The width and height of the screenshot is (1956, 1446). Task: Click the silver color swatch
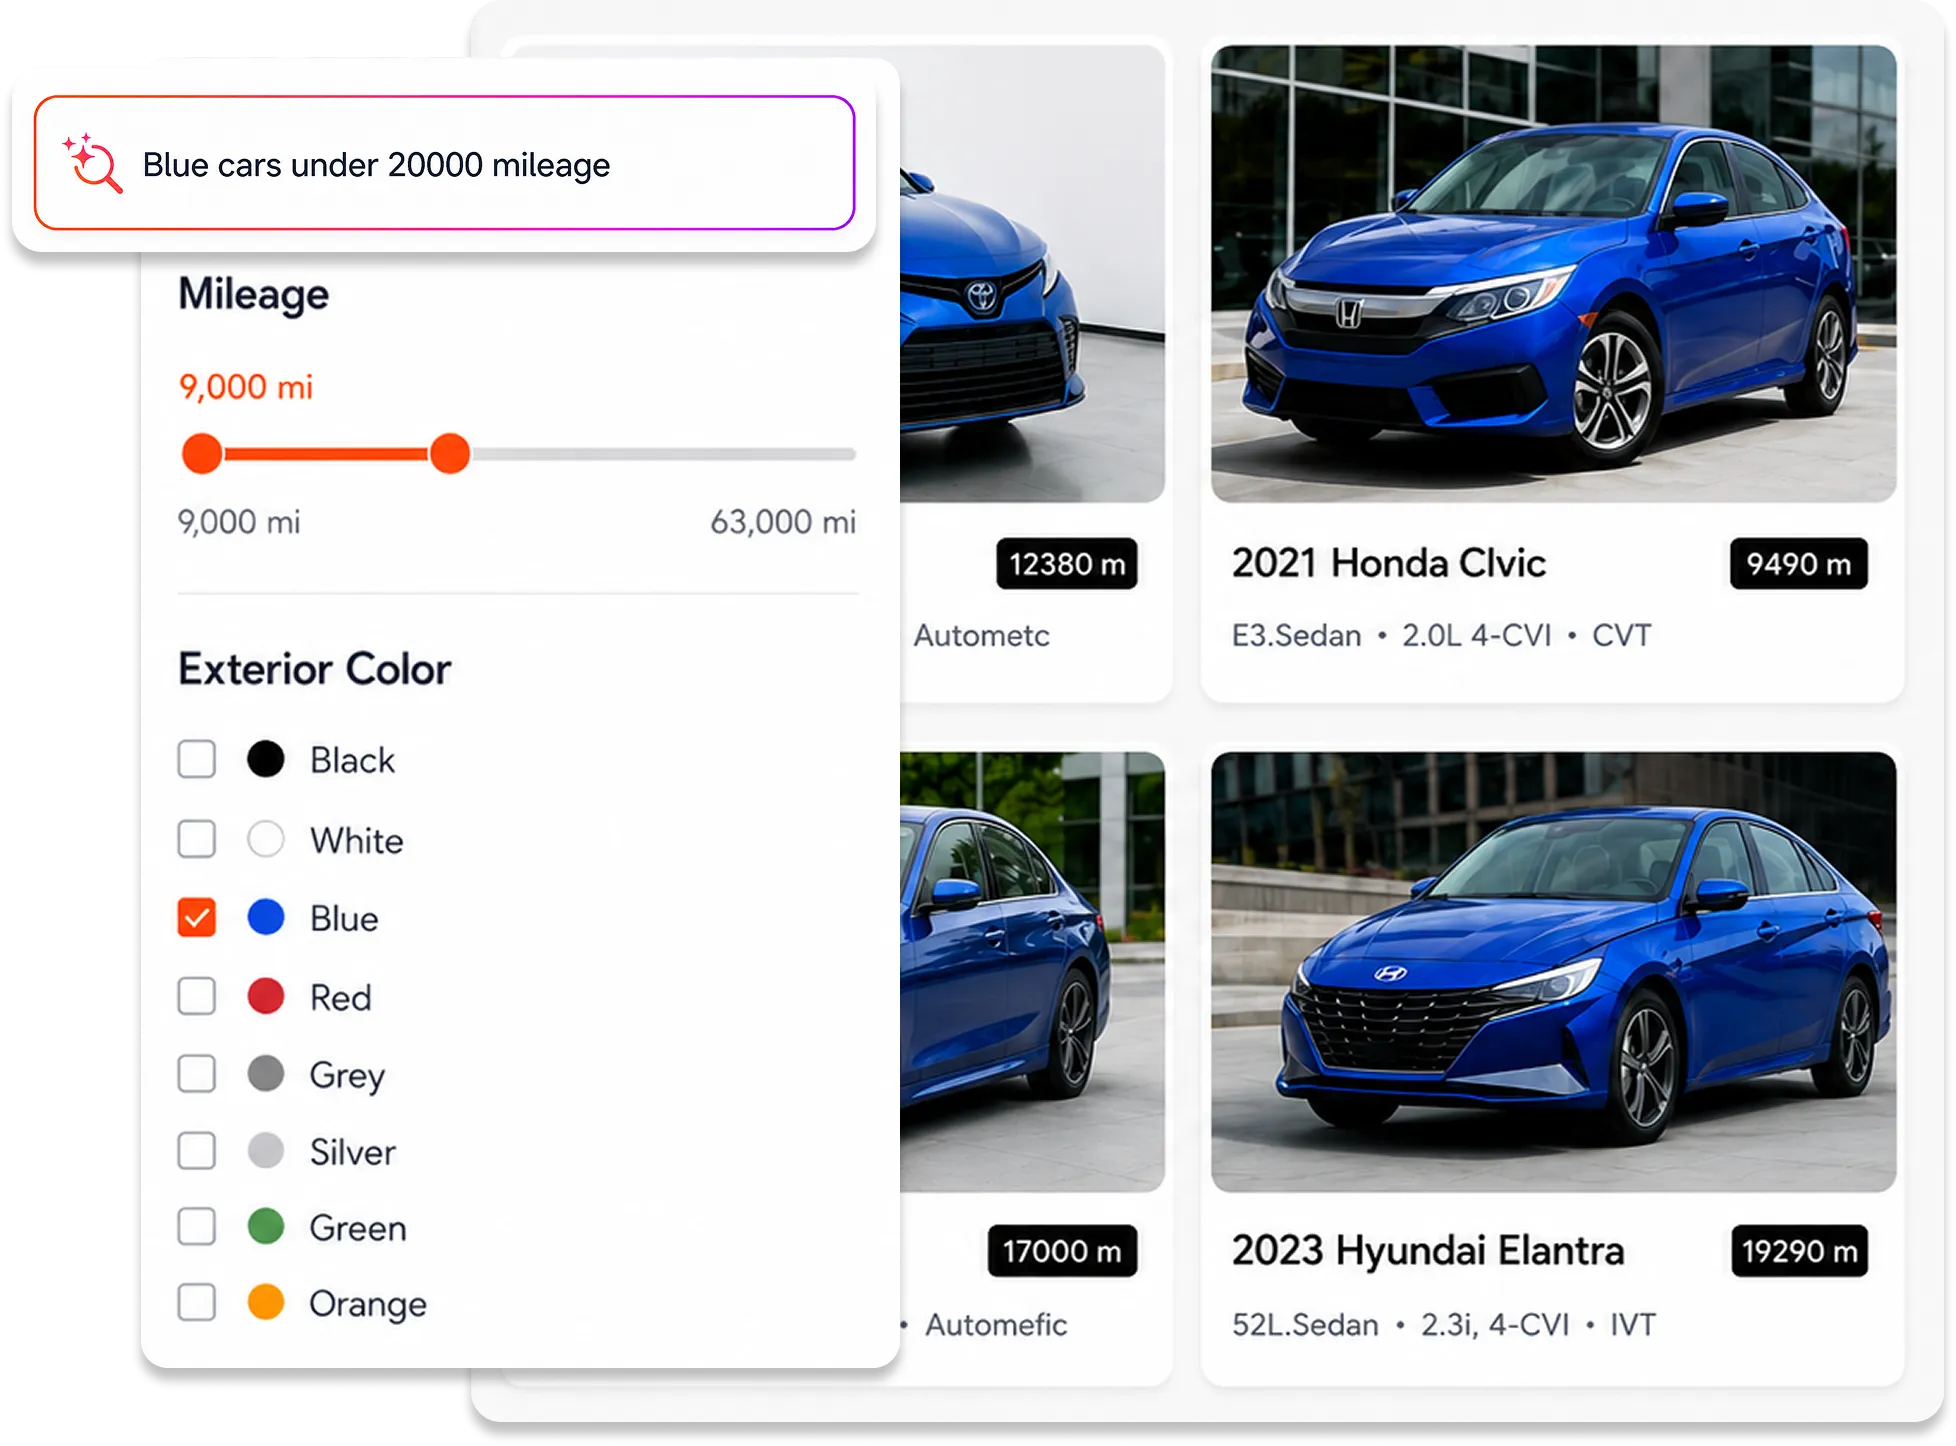pyautogui.click(x=266, y=1151)
